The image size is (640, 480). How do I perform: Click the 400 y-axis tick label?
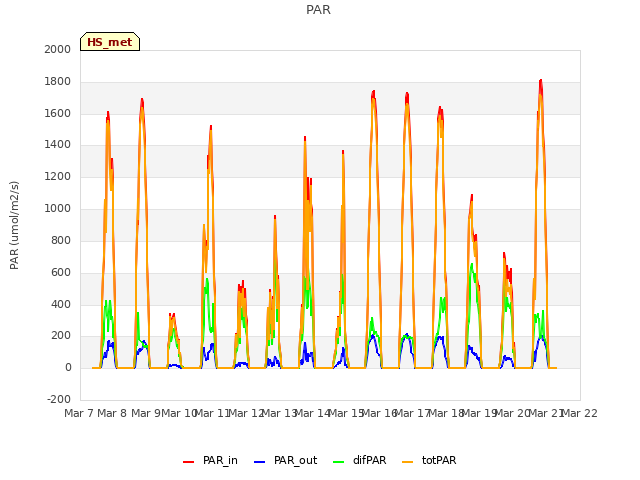(61, 304)
